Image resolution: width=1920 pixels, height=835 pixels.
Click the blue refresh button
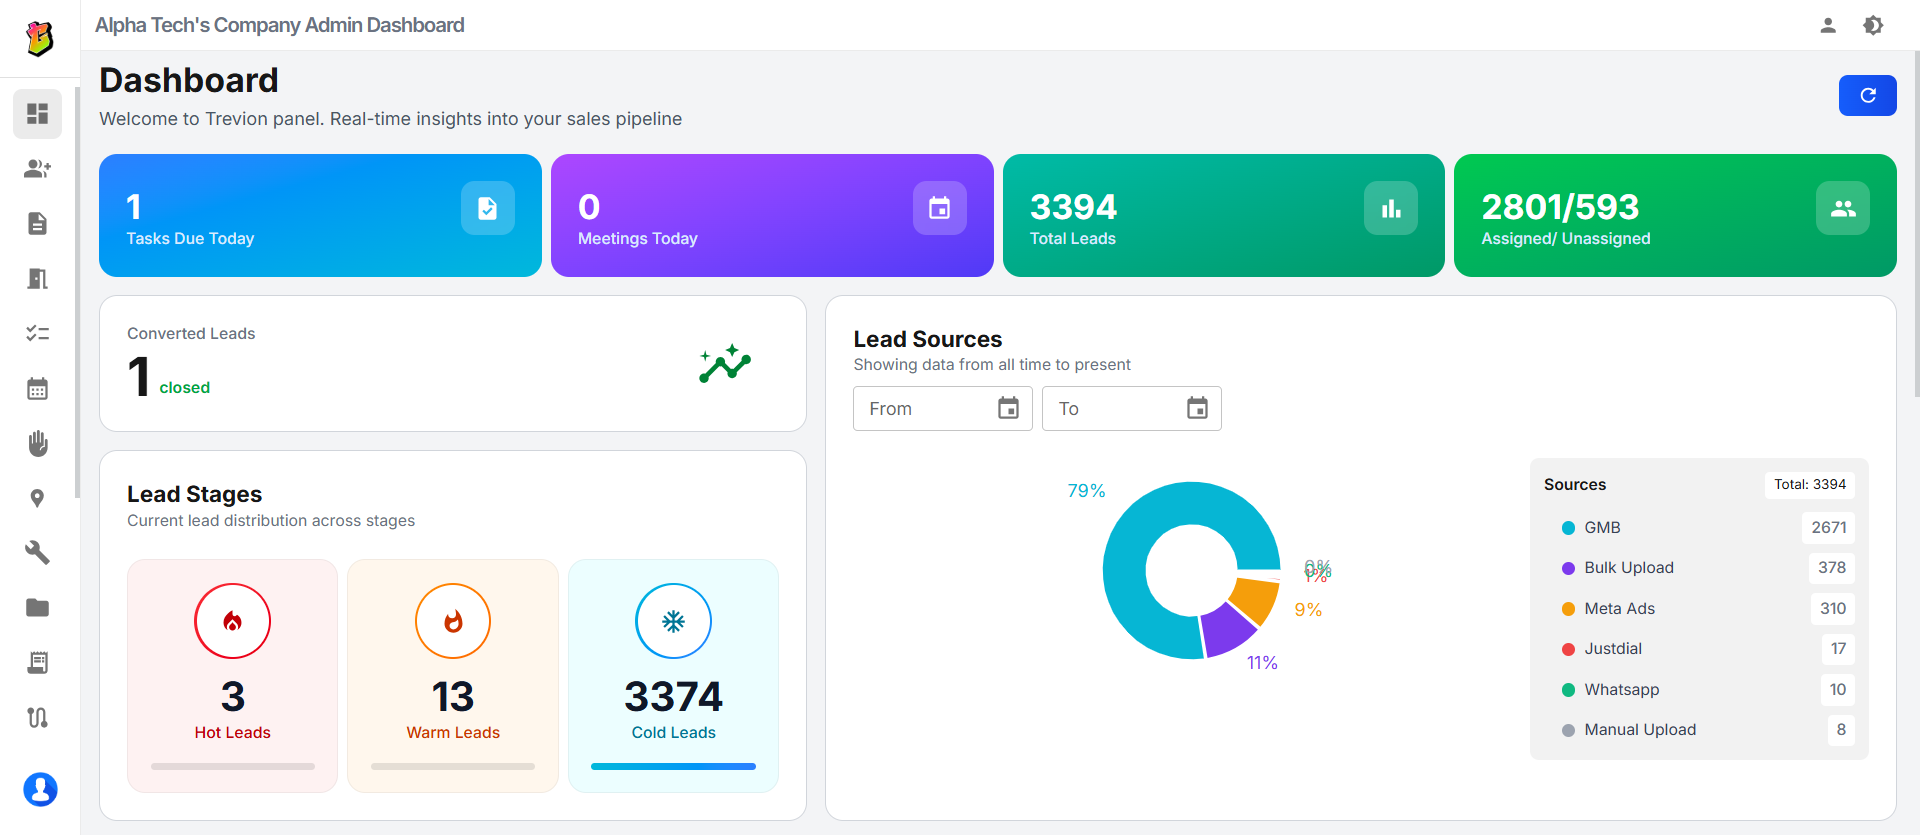(1867, 95)
